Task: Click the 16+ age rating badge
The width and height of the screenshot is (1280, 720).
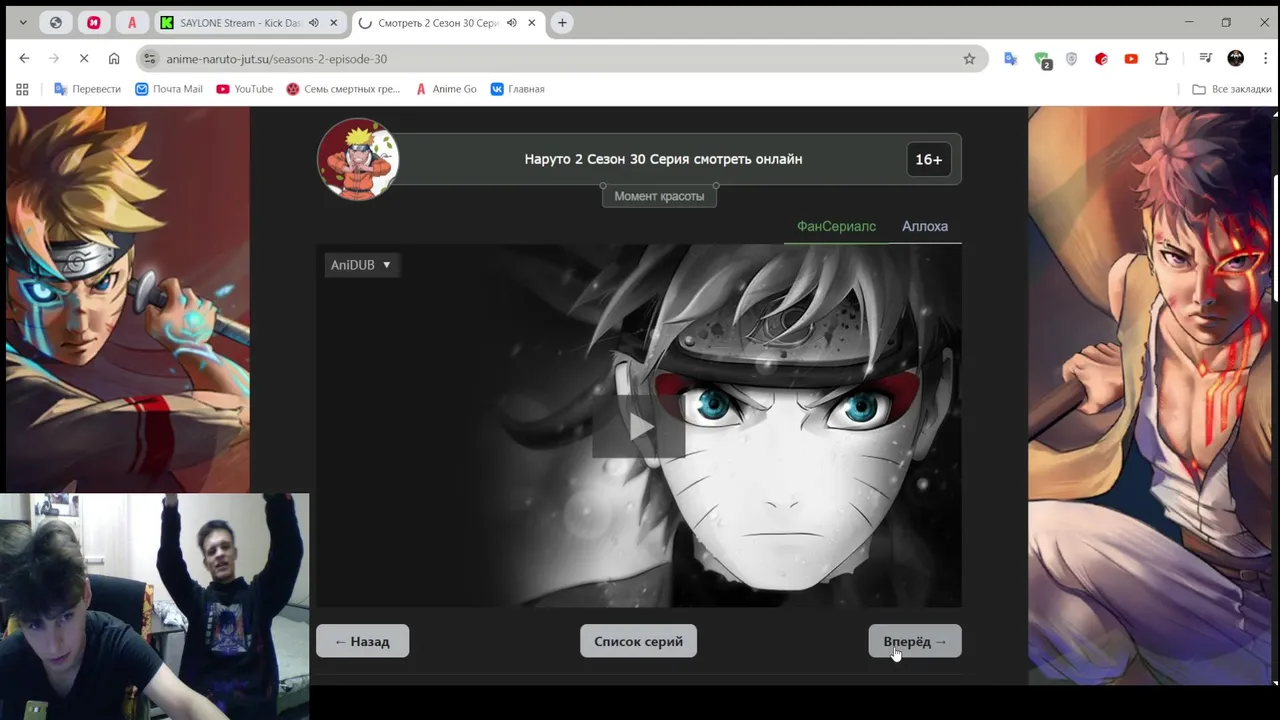Action: 928,159
